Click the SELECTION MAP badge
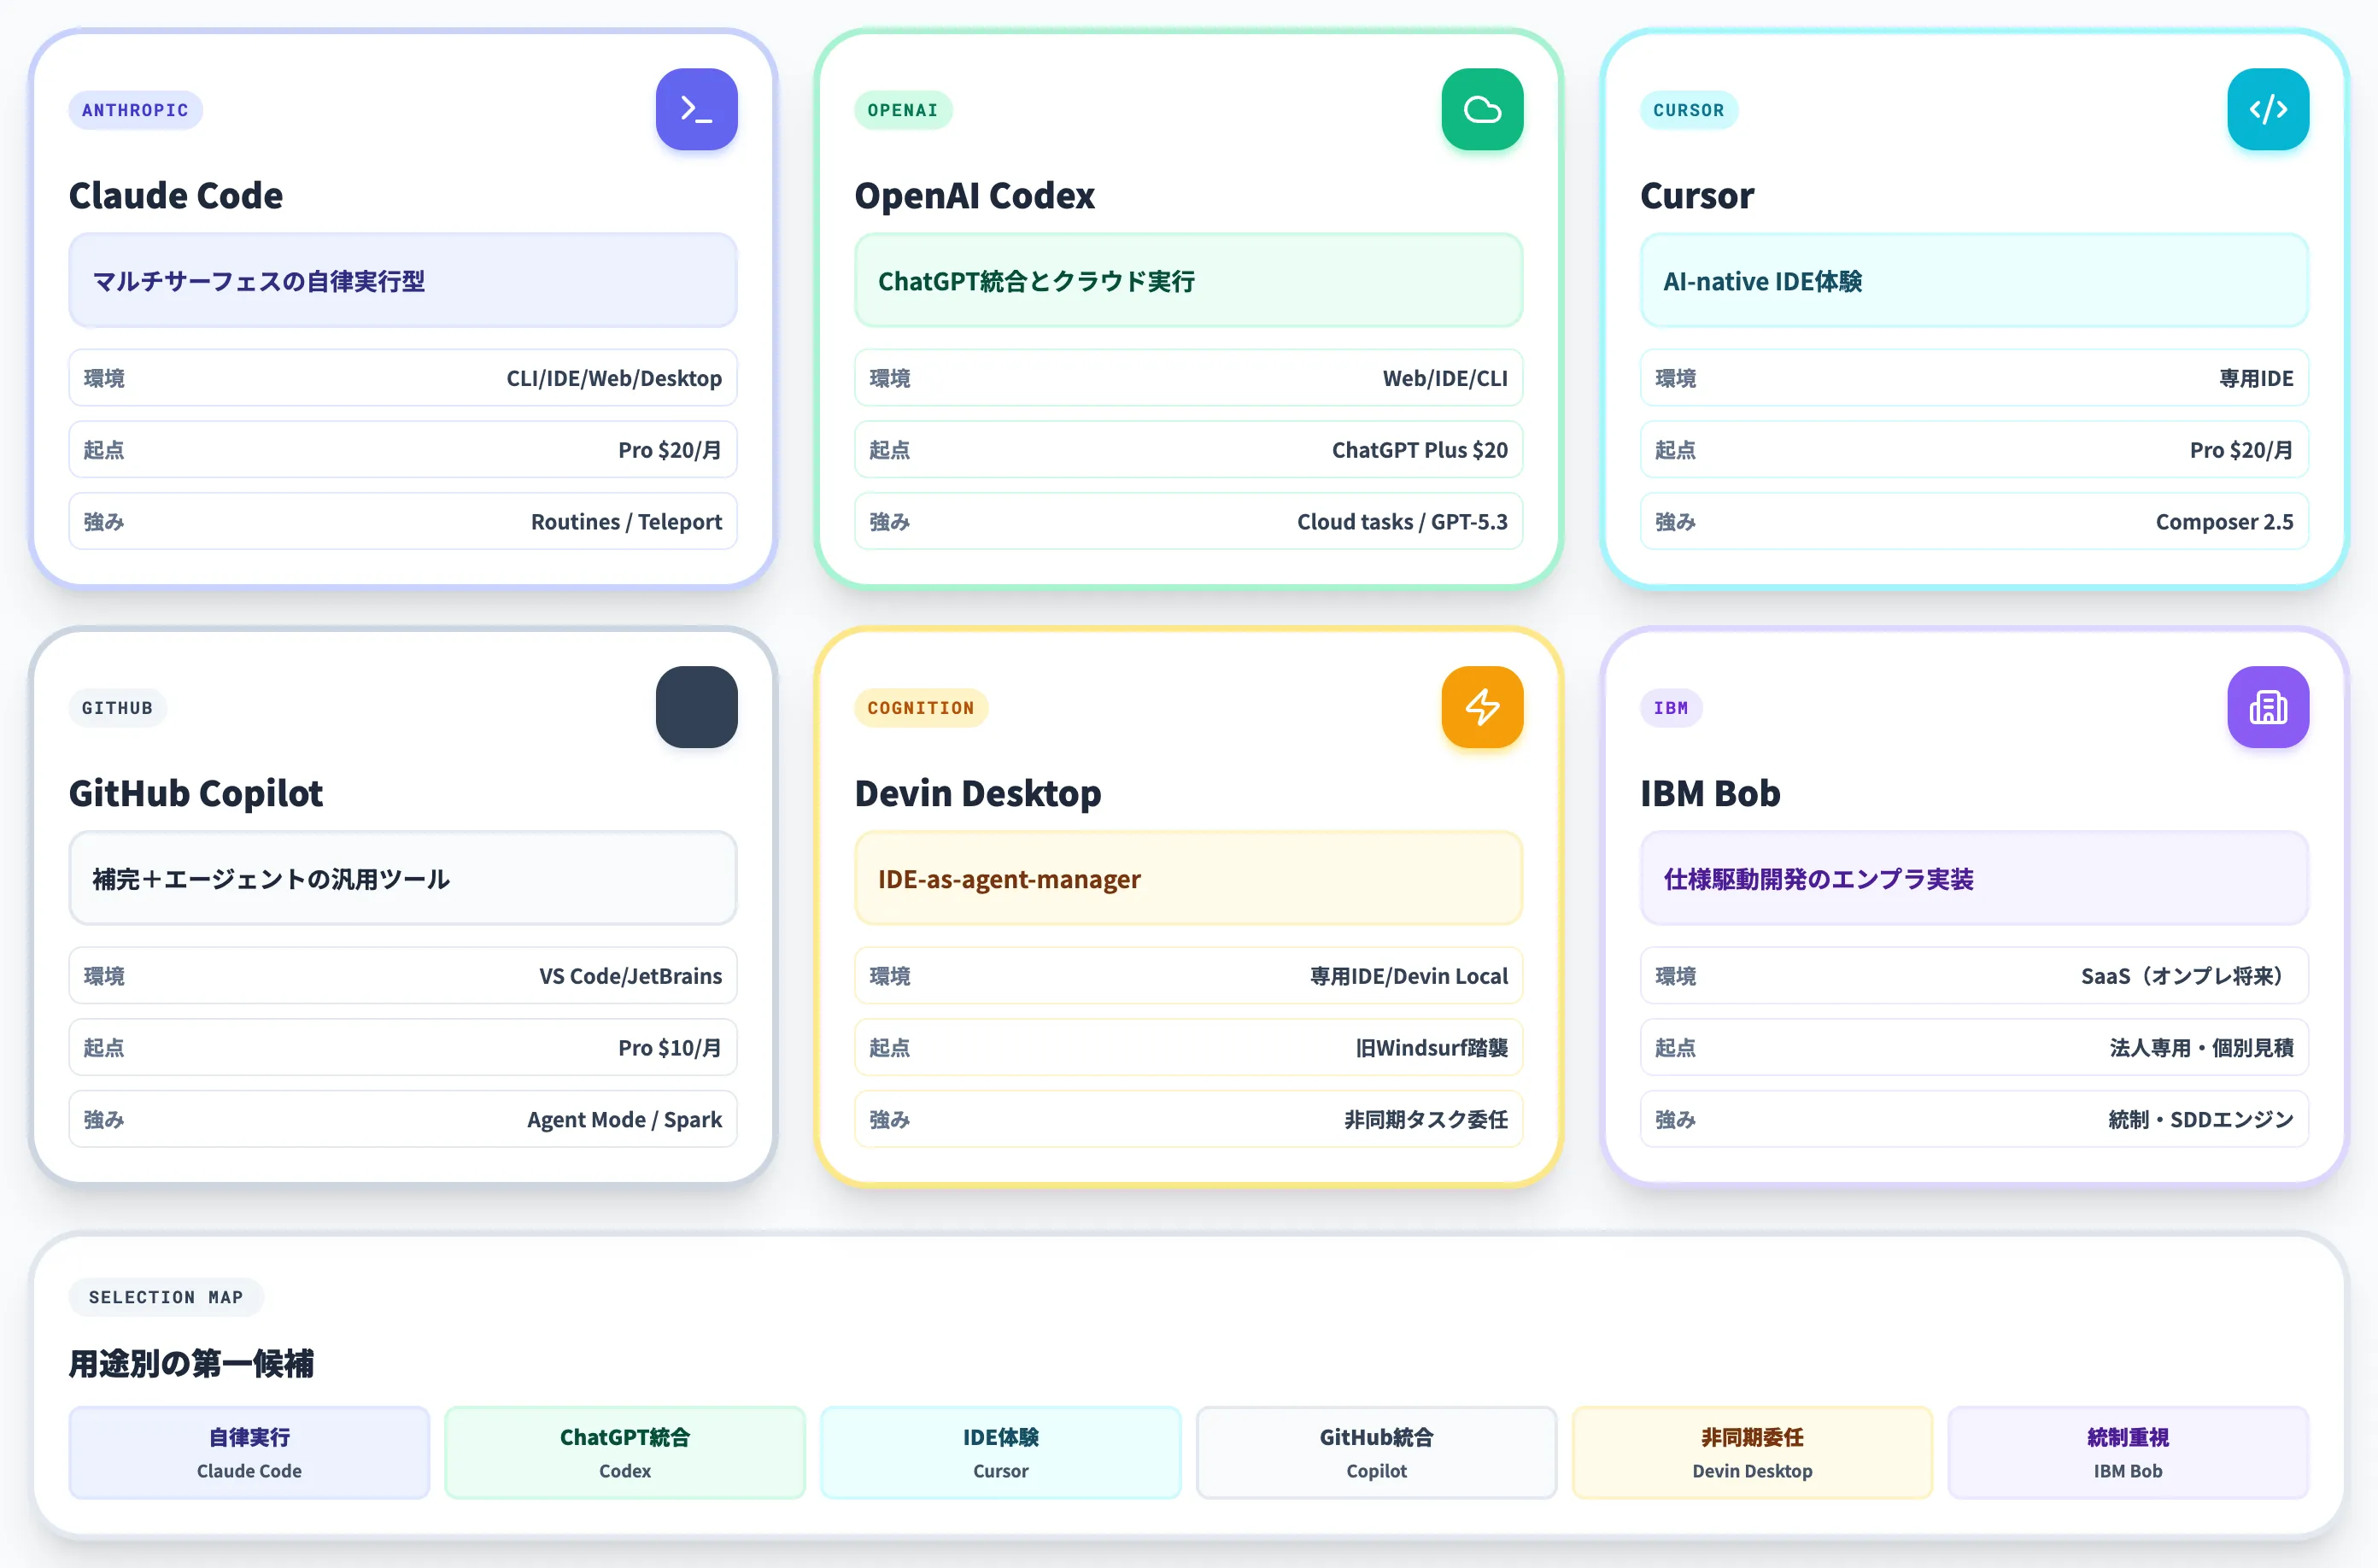Viewport: 2378px width, 1568px height. click(x=166, y=1297)
